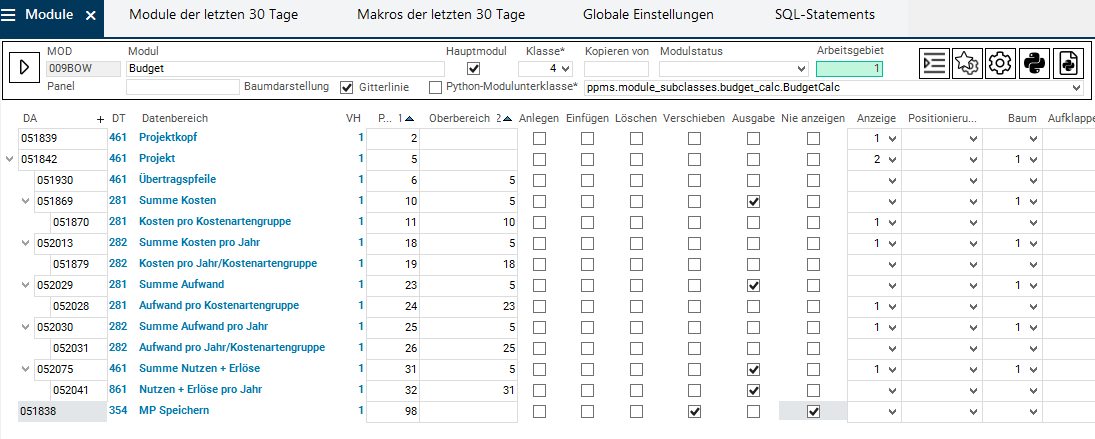Open Kosten pro Kostenartengruppe link
Screen dimensions: 1095x439
tap(214, 221)
